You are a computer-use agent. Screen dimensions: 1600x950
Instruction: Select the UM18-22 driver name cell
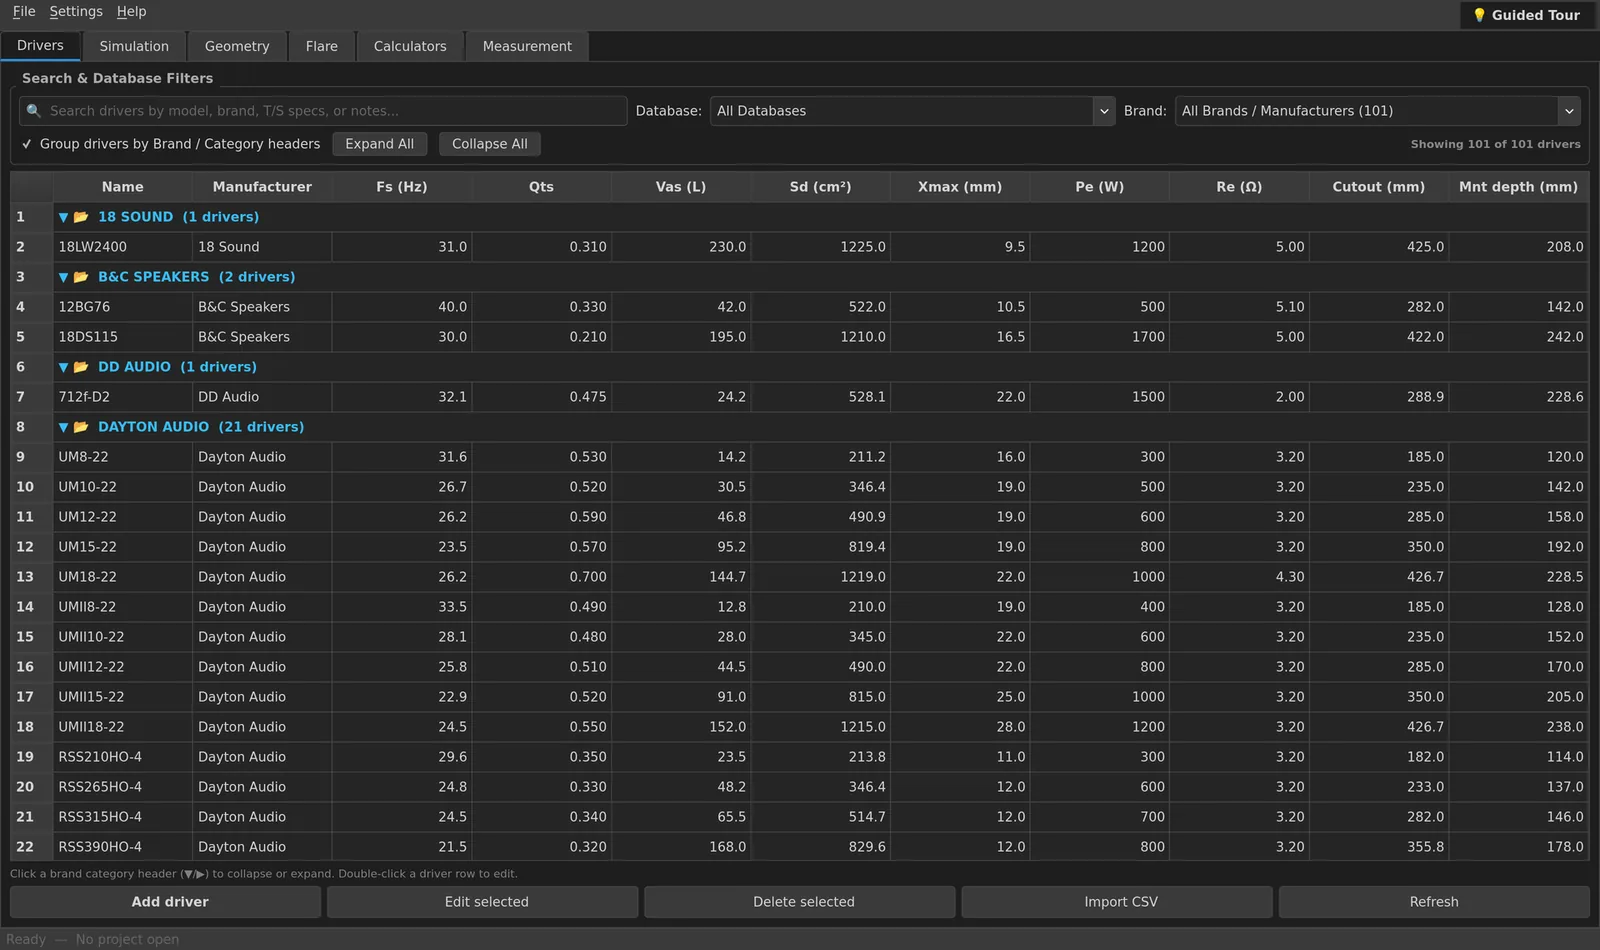click(x=123, y=577)
